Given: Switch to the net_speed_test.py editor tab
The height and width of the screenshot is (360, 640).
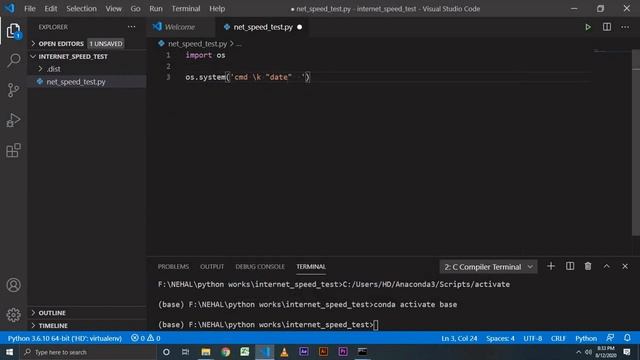Looking at the screenshot, I should click(261, 27).
